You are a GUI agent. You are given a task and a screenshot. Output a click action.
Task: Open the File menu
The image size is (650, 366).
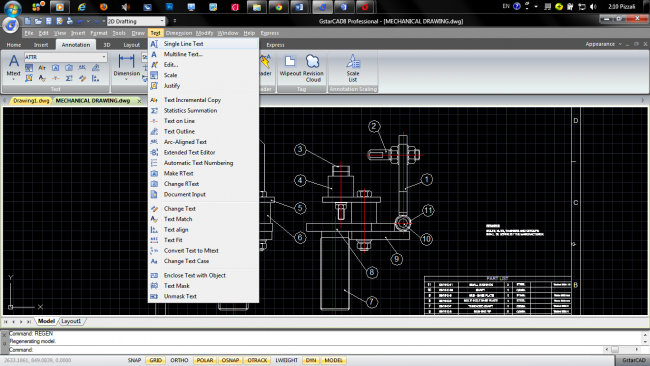[x=29, y=33]
